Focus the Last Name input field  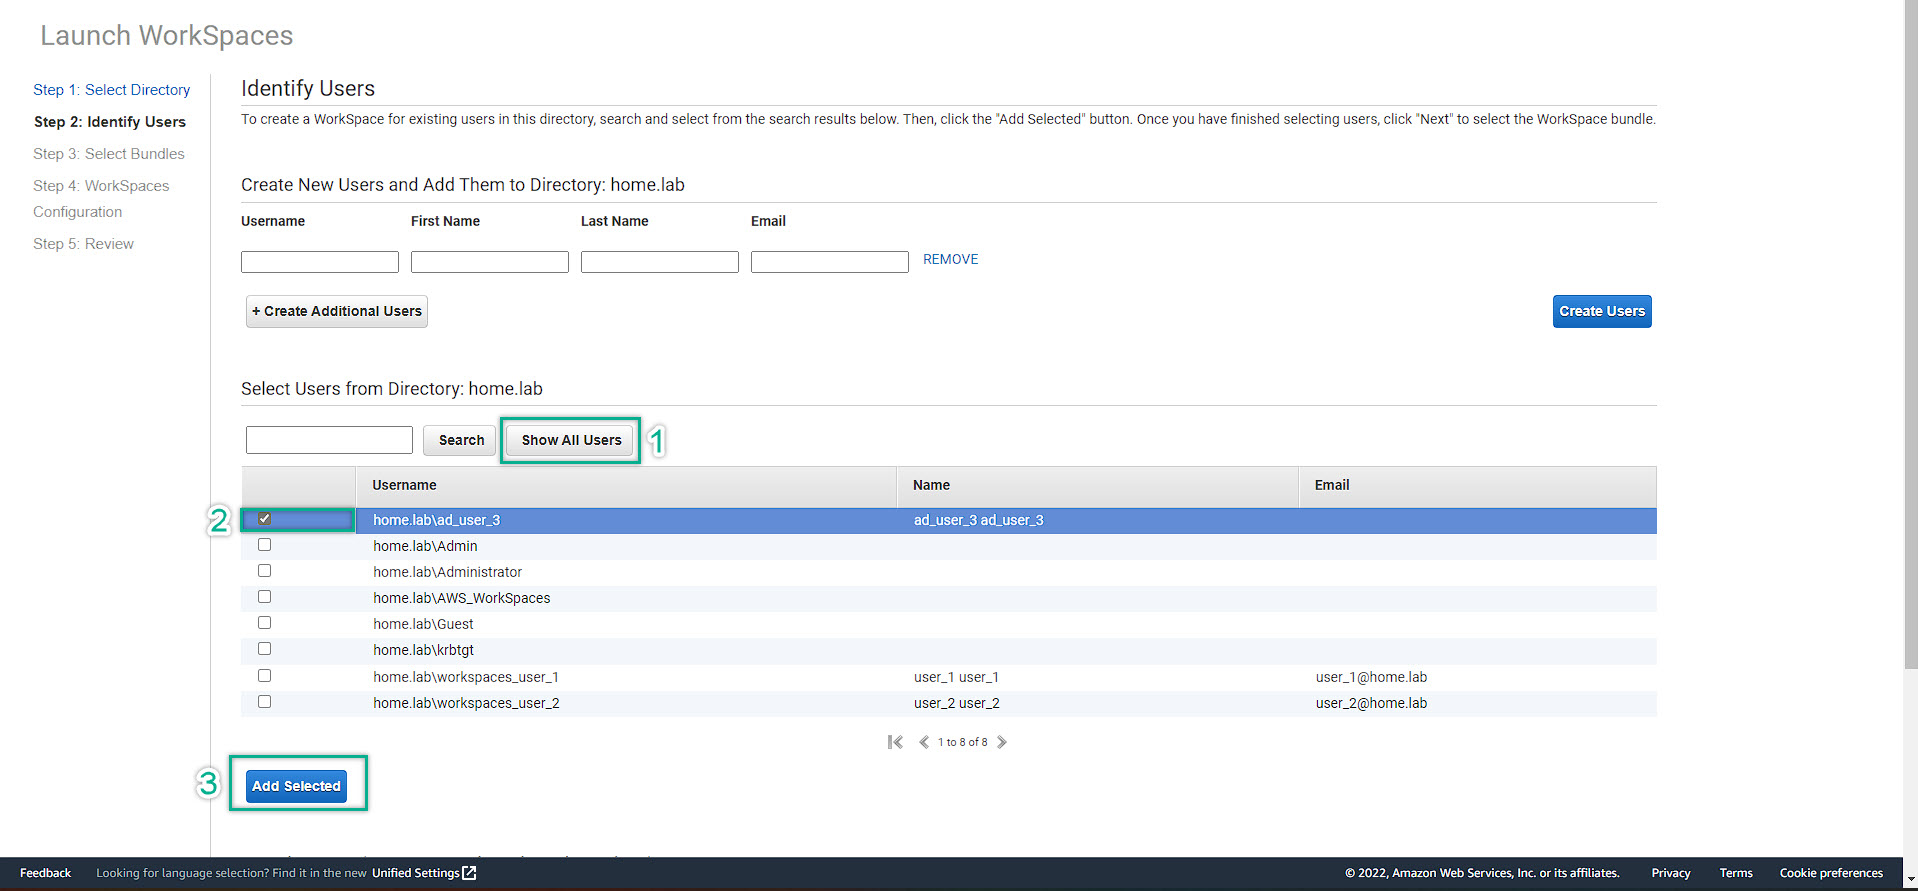(660, 262)
